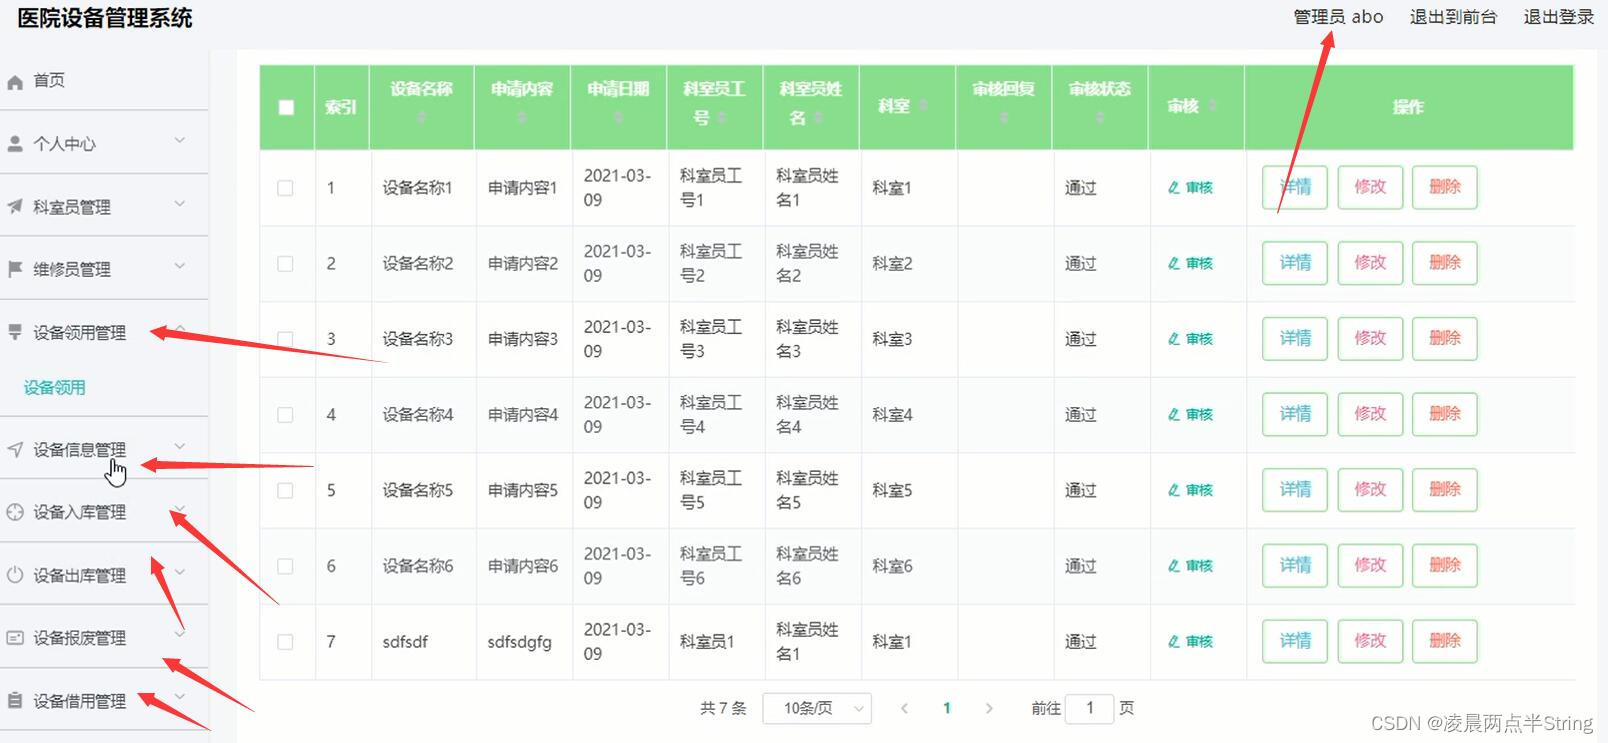
Task: Click the 审核 edit icon in row 1
Action: [x=1174, y=188]
